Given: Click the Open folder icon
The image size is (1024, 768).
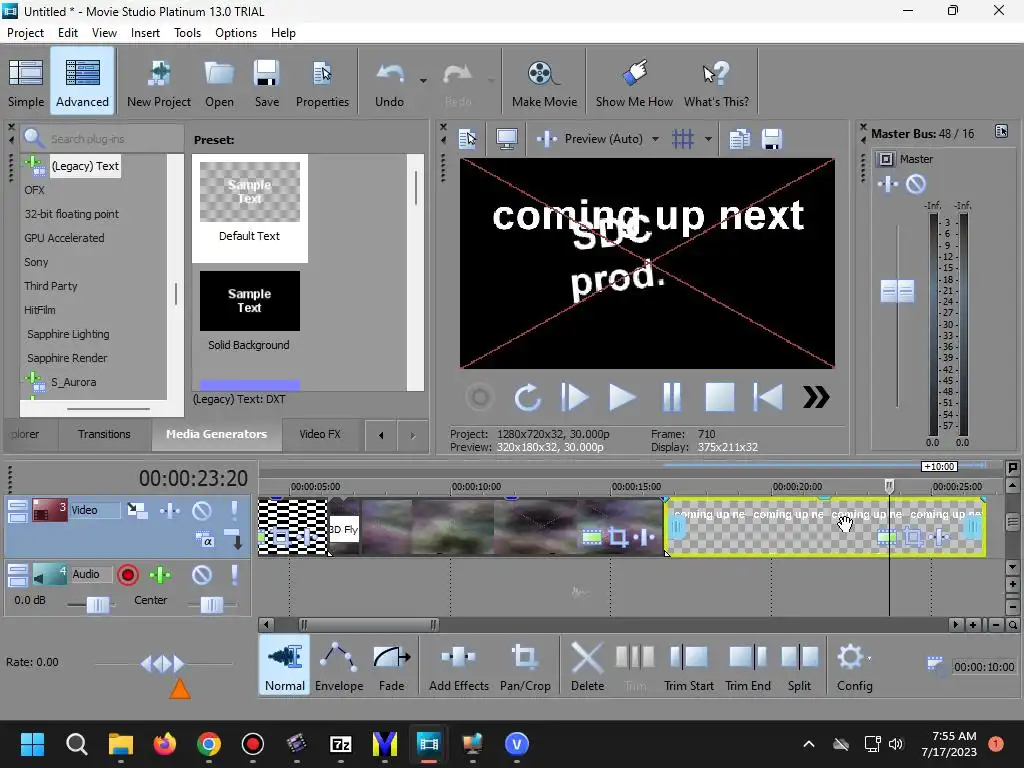Looking at the screenshot, I should click(x=219, y=82).
